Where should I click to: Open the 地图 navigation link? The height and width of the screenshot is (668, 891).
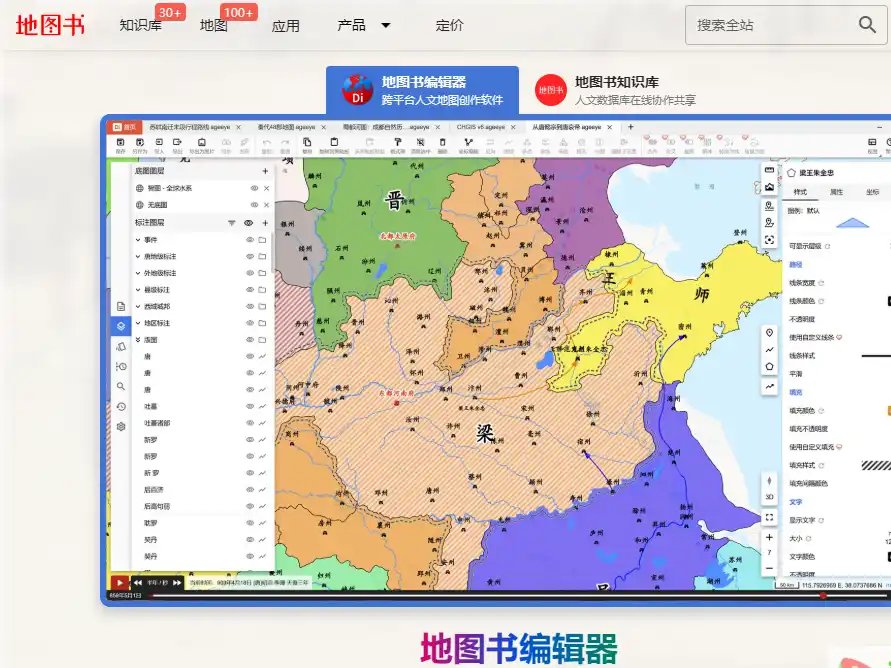pos(214,25)
